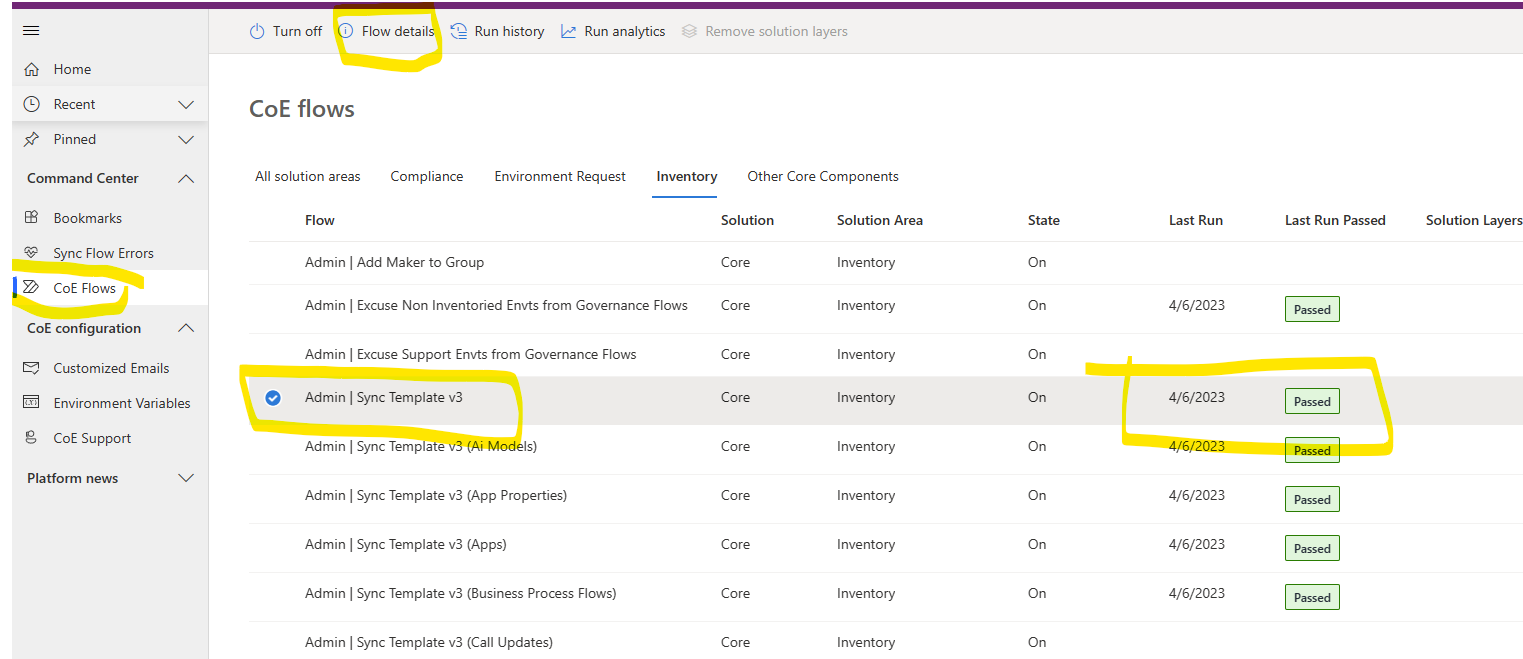Switch to the Compliance tab

point(426,176)
